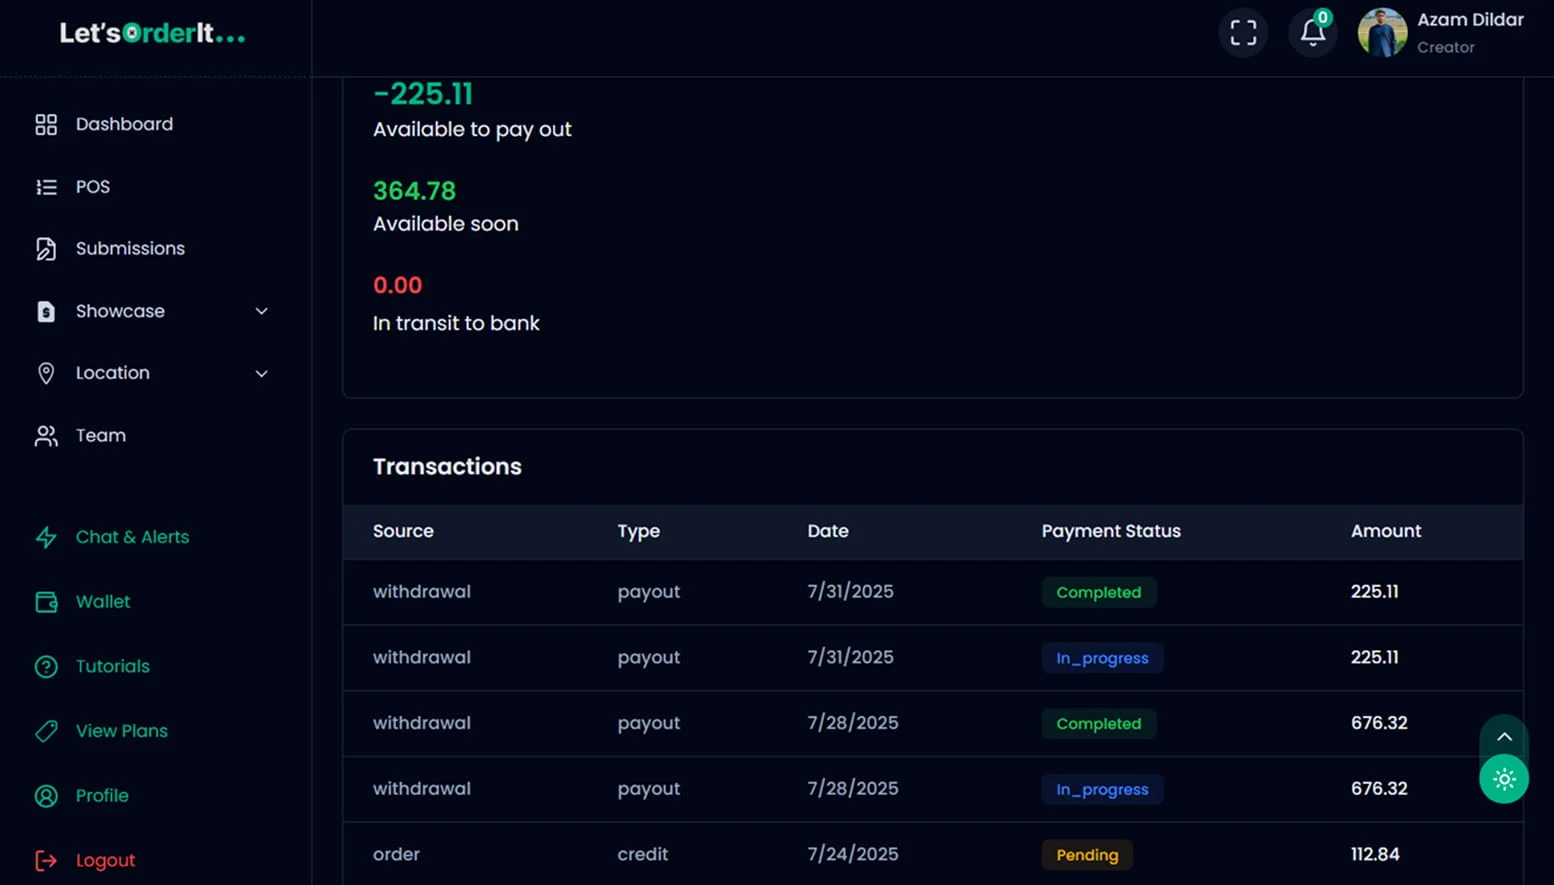The width and height of the screenshot is (1554, 885).
Task: Open the Submissions menu item
Action: coord(130,248)
